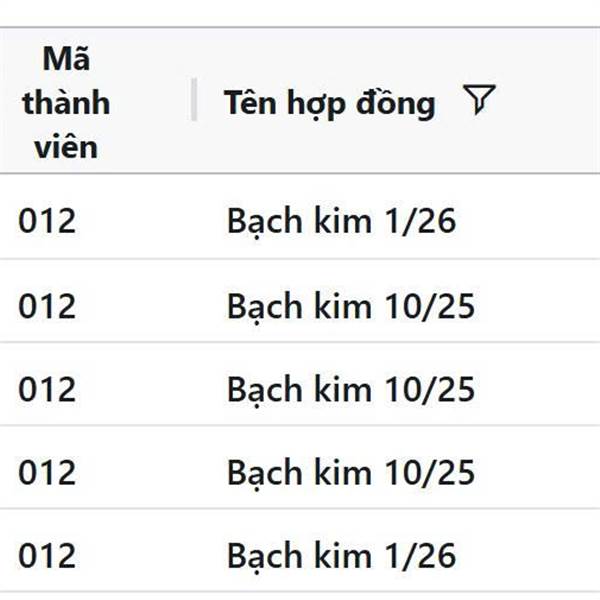Sort by the Mã thành viên column header
The height and width of the screenshot is (600, 600).
click(66, 103)
